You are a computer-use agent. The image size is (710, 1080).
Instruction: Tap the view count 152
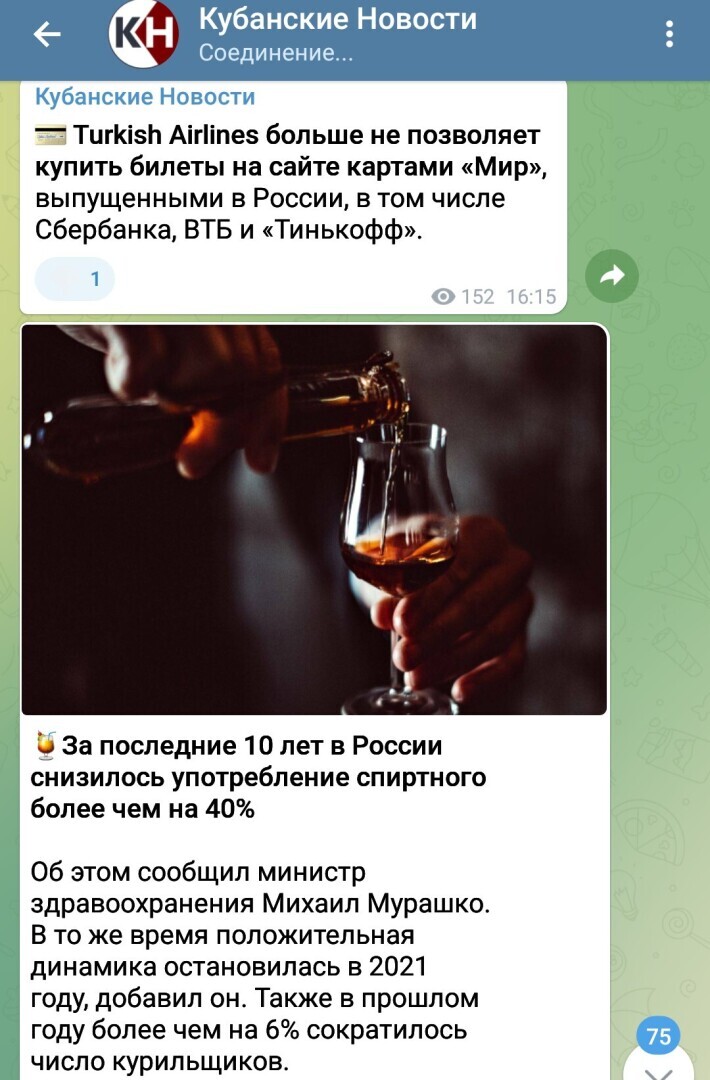478,297
